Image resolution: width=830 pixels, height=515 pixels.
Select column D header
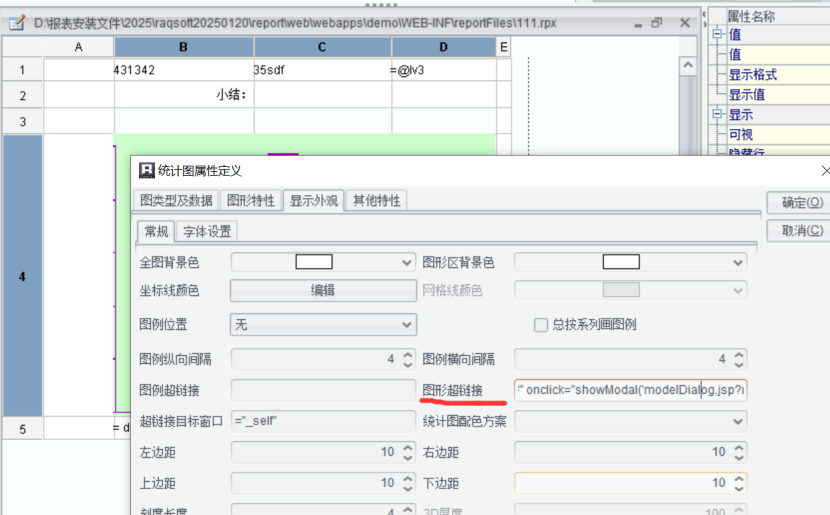coord(444,47)
